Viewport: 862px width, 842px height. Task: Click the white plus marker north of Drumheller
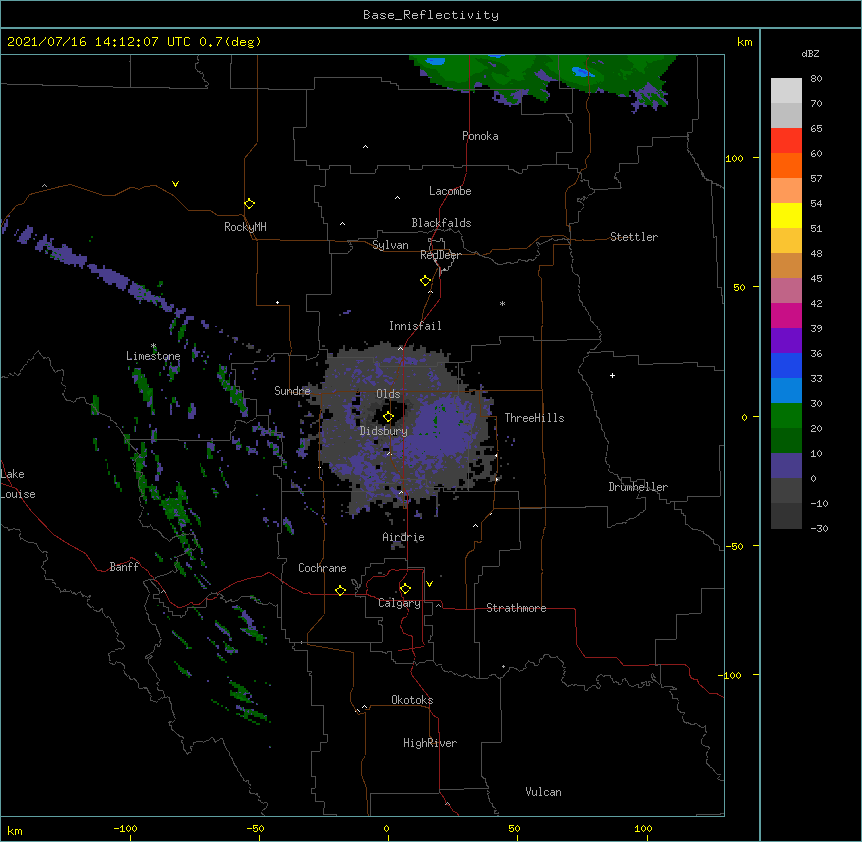pyautogui.click(x=612, y=375)
